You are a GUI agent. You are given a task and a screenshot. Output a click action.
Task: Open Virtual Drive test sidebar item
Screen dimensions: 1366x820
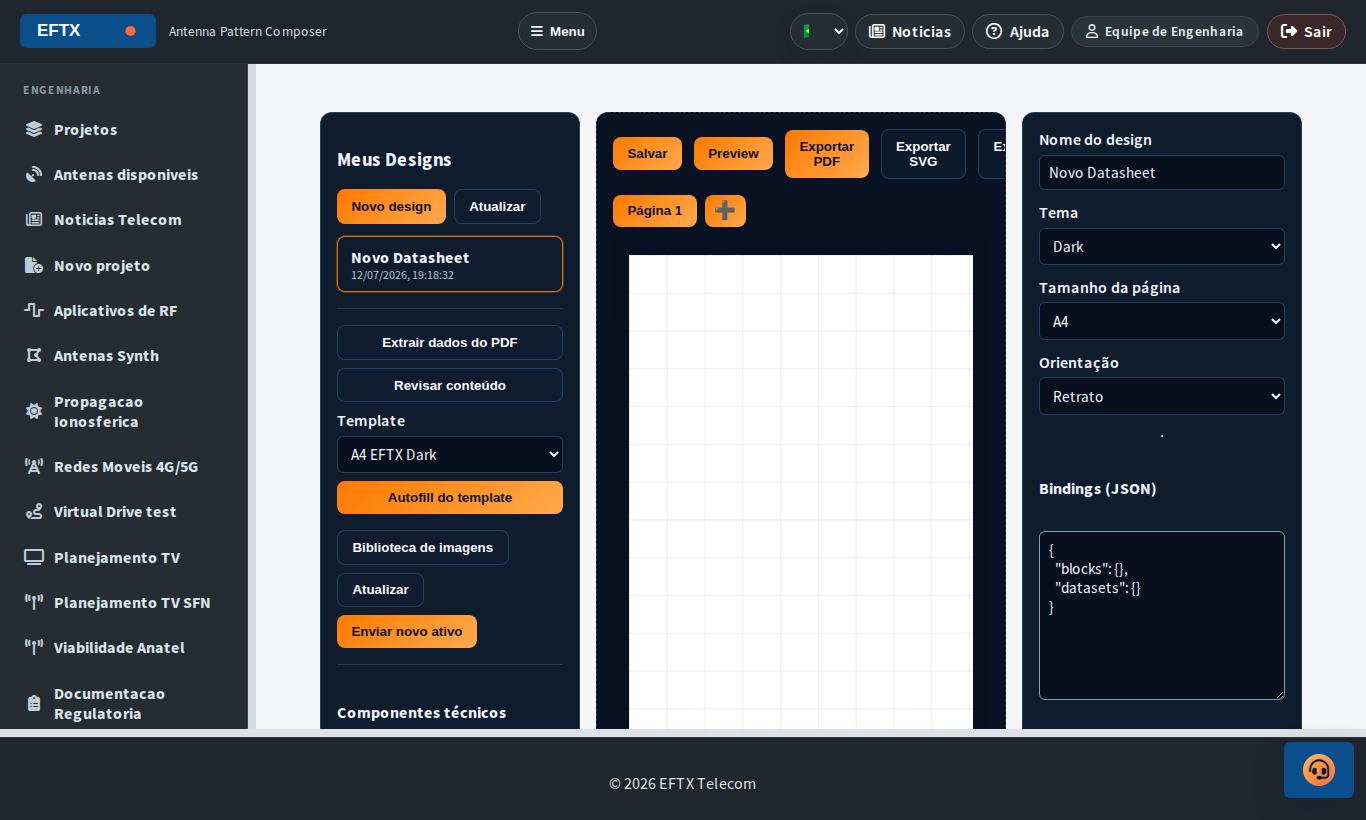click(124, 511)
